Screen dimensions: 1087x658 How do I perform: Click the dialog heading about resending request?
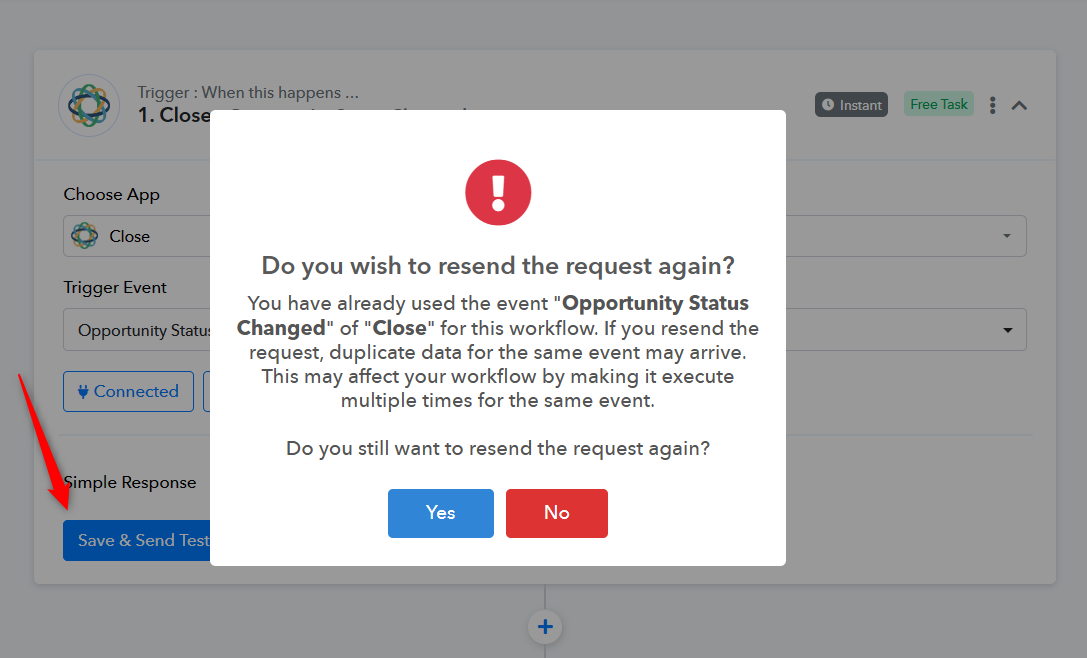pos(498,266)
